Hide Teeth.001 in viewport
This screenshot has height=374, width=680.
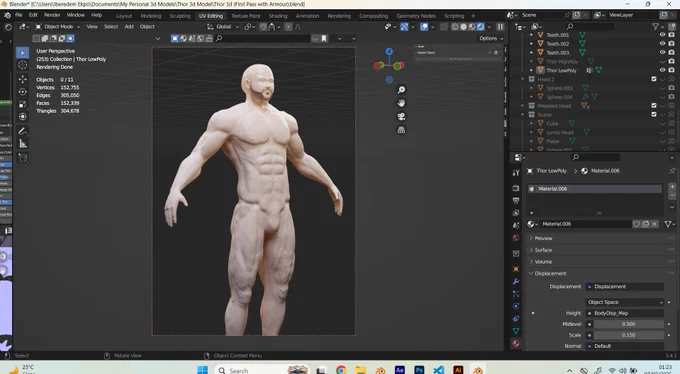point(662,35)
